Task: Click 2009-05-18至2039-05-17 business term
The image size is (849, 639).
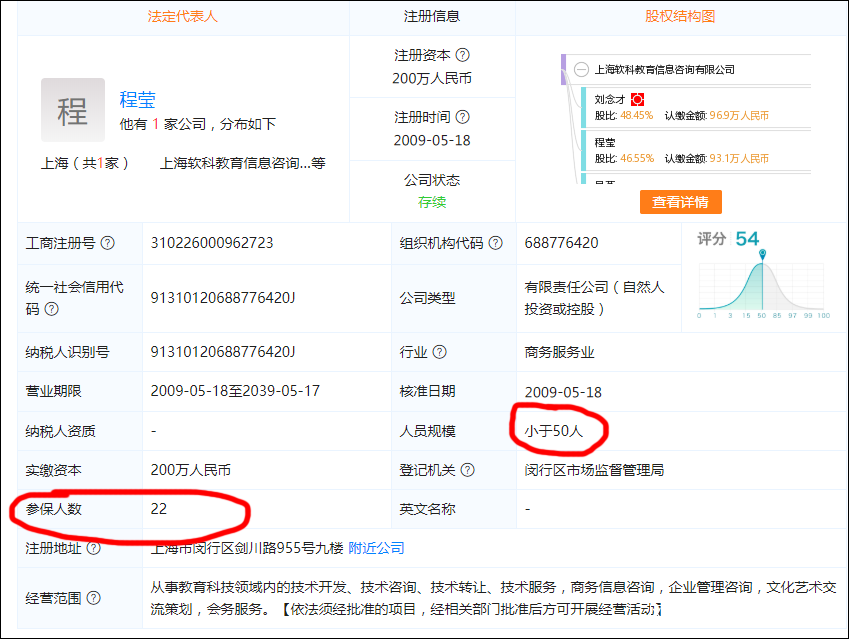Action: tap(235, 391)
